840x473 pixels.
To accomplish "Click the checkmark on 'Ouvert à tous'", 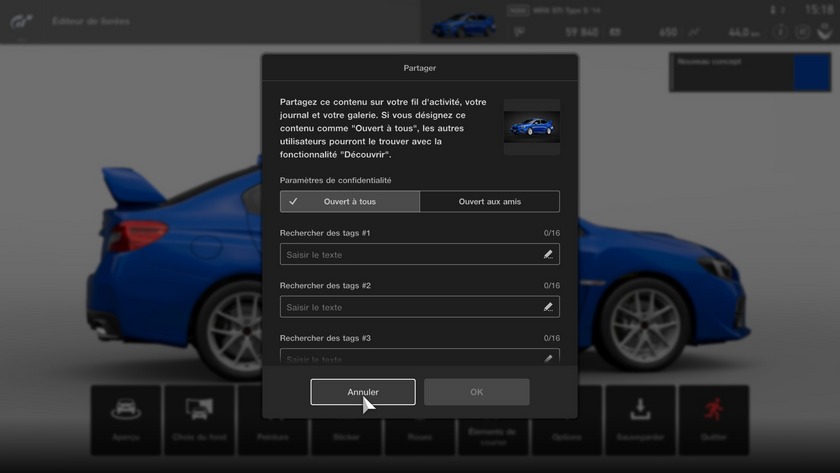I will pos(293,202).
